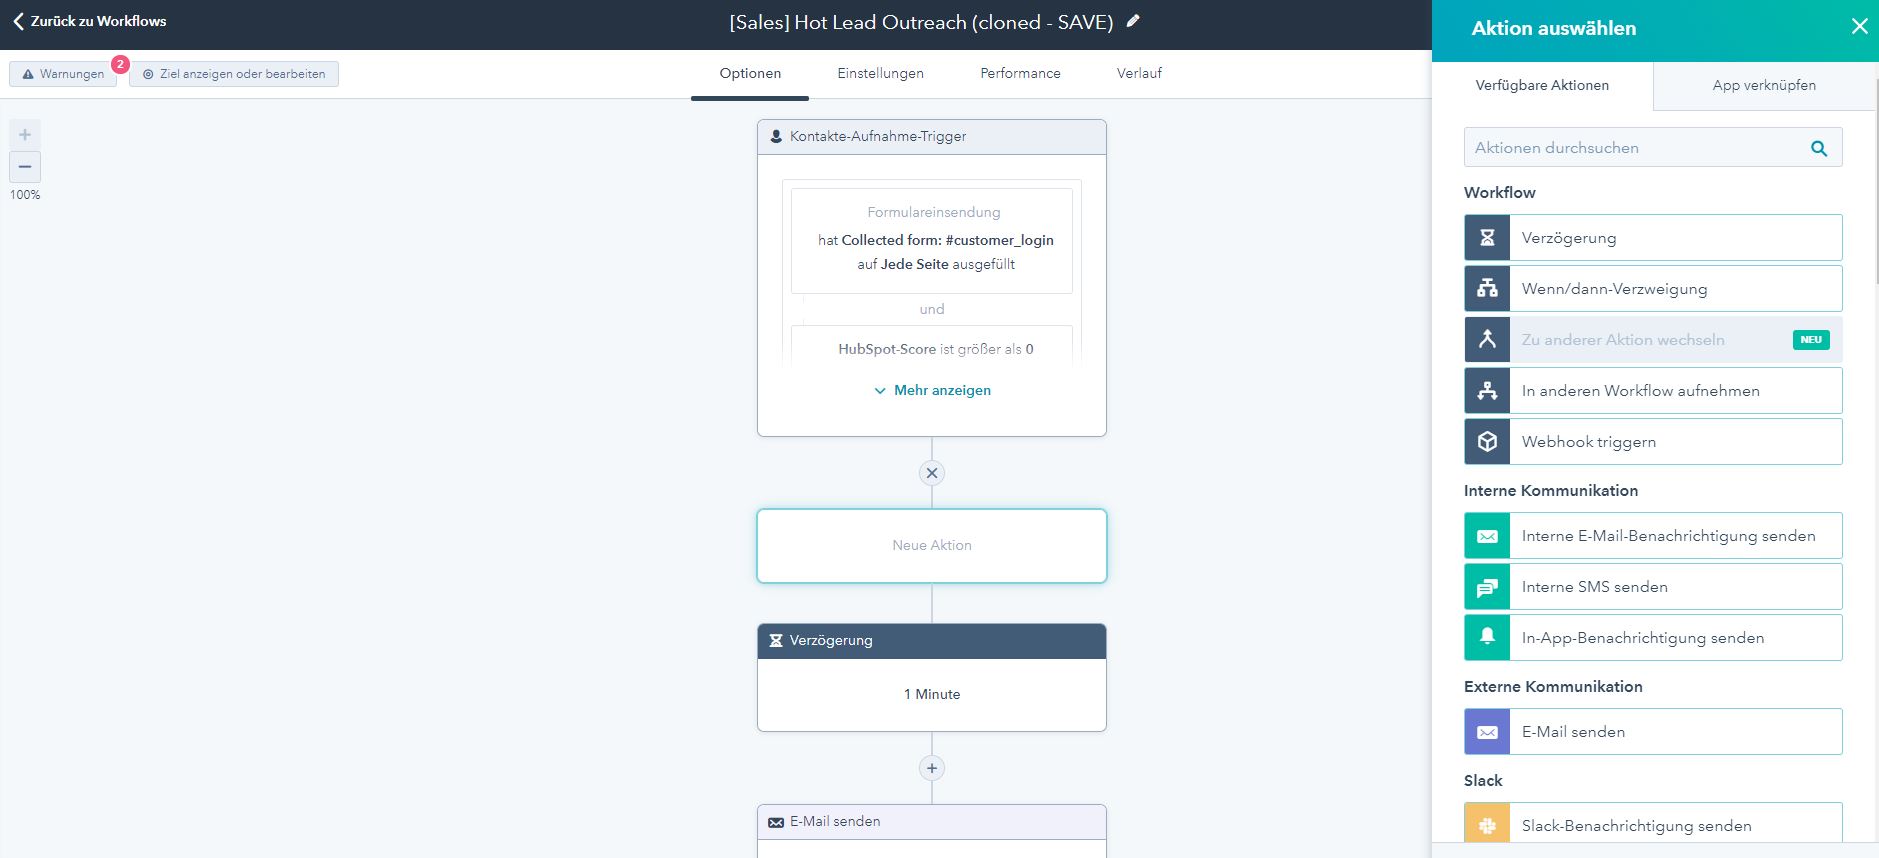Go back via Zurück zu Workflows
Screen dimensions: 1879x858
[x=89, y=21]
